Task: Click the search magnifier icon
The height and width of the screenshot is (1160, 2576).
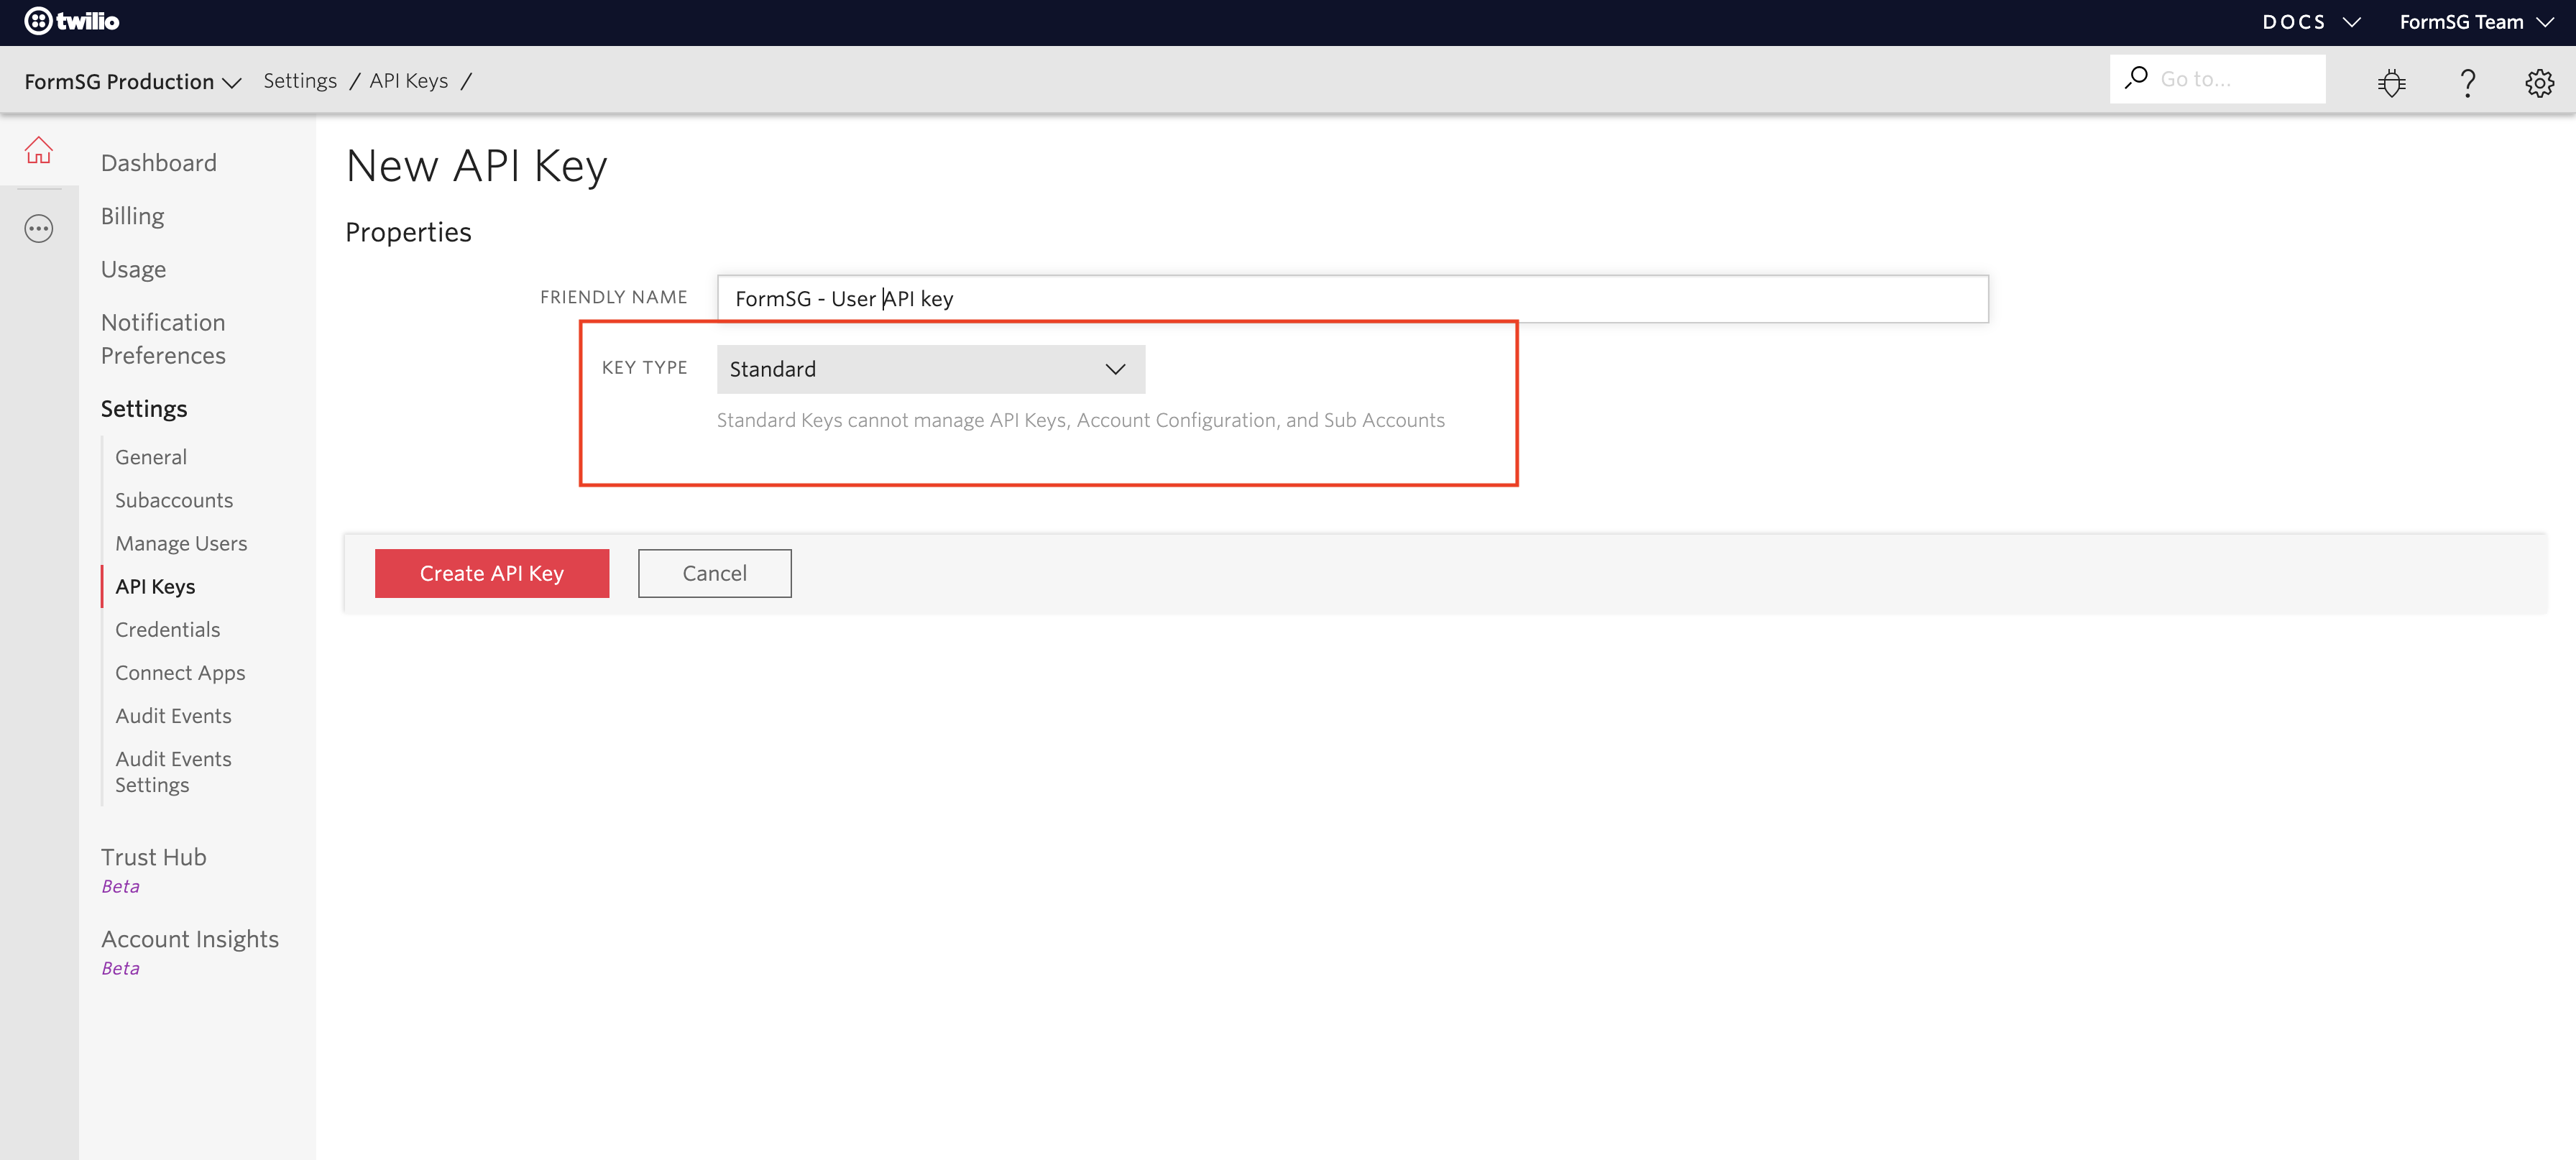Action: pyautogui.click(x=2137, y=78)
